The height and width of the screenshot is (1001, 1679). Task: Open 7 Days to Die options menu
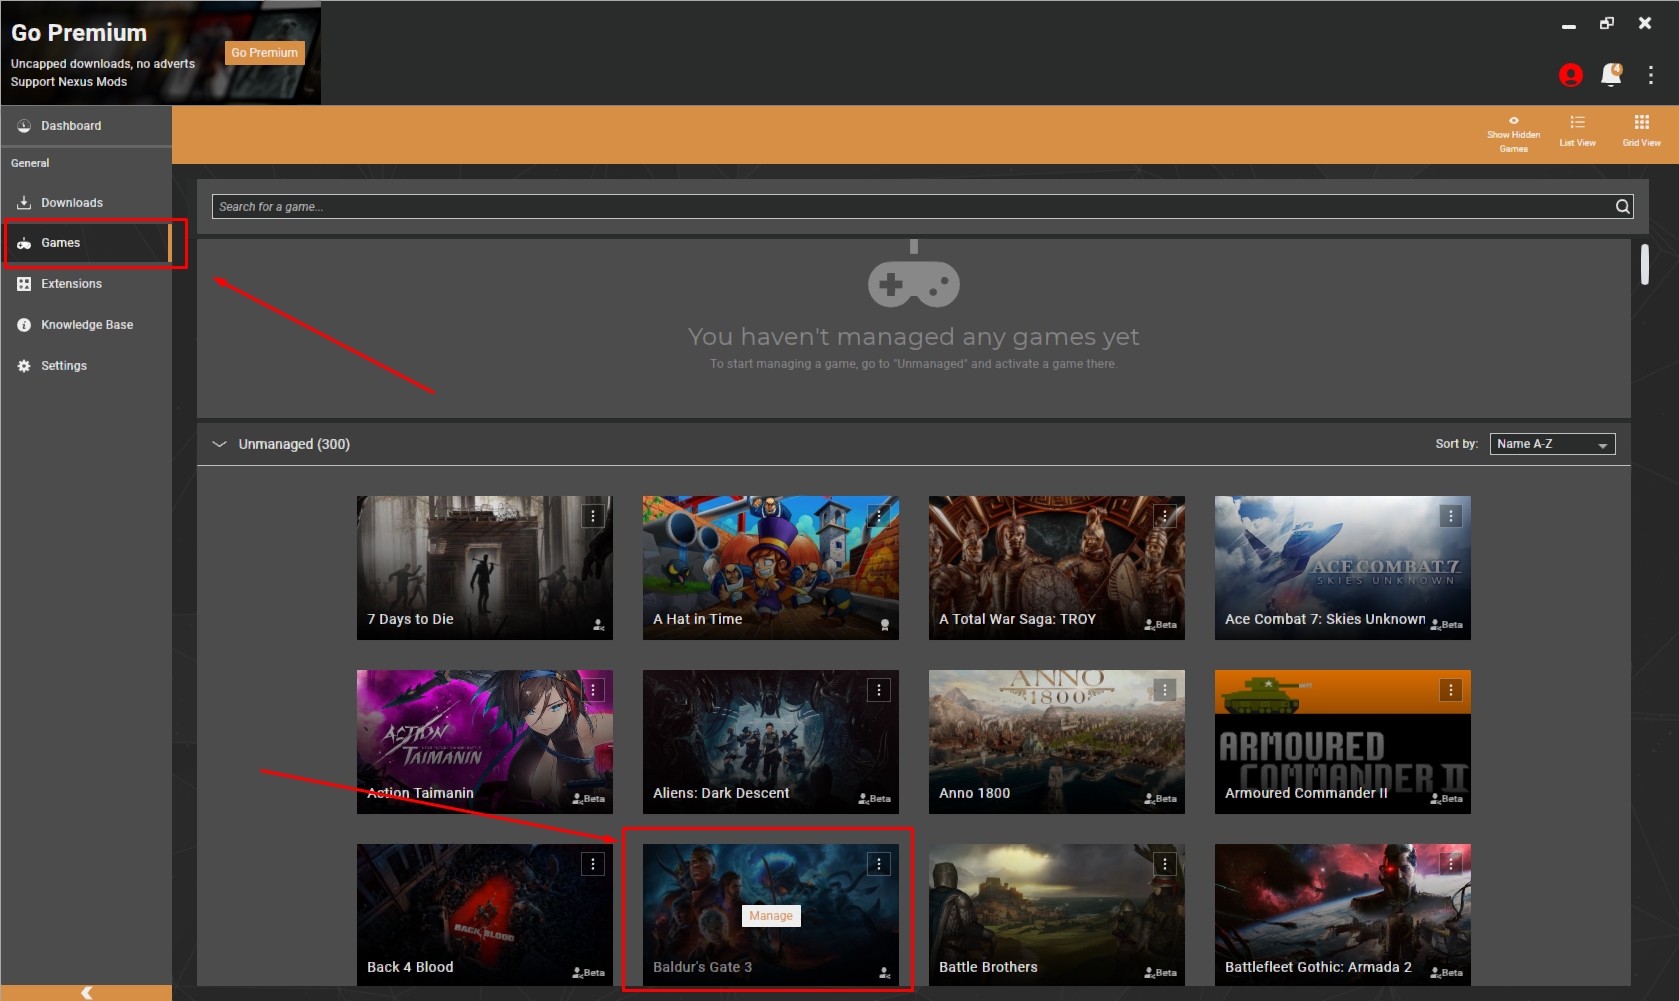click(593, 516)
